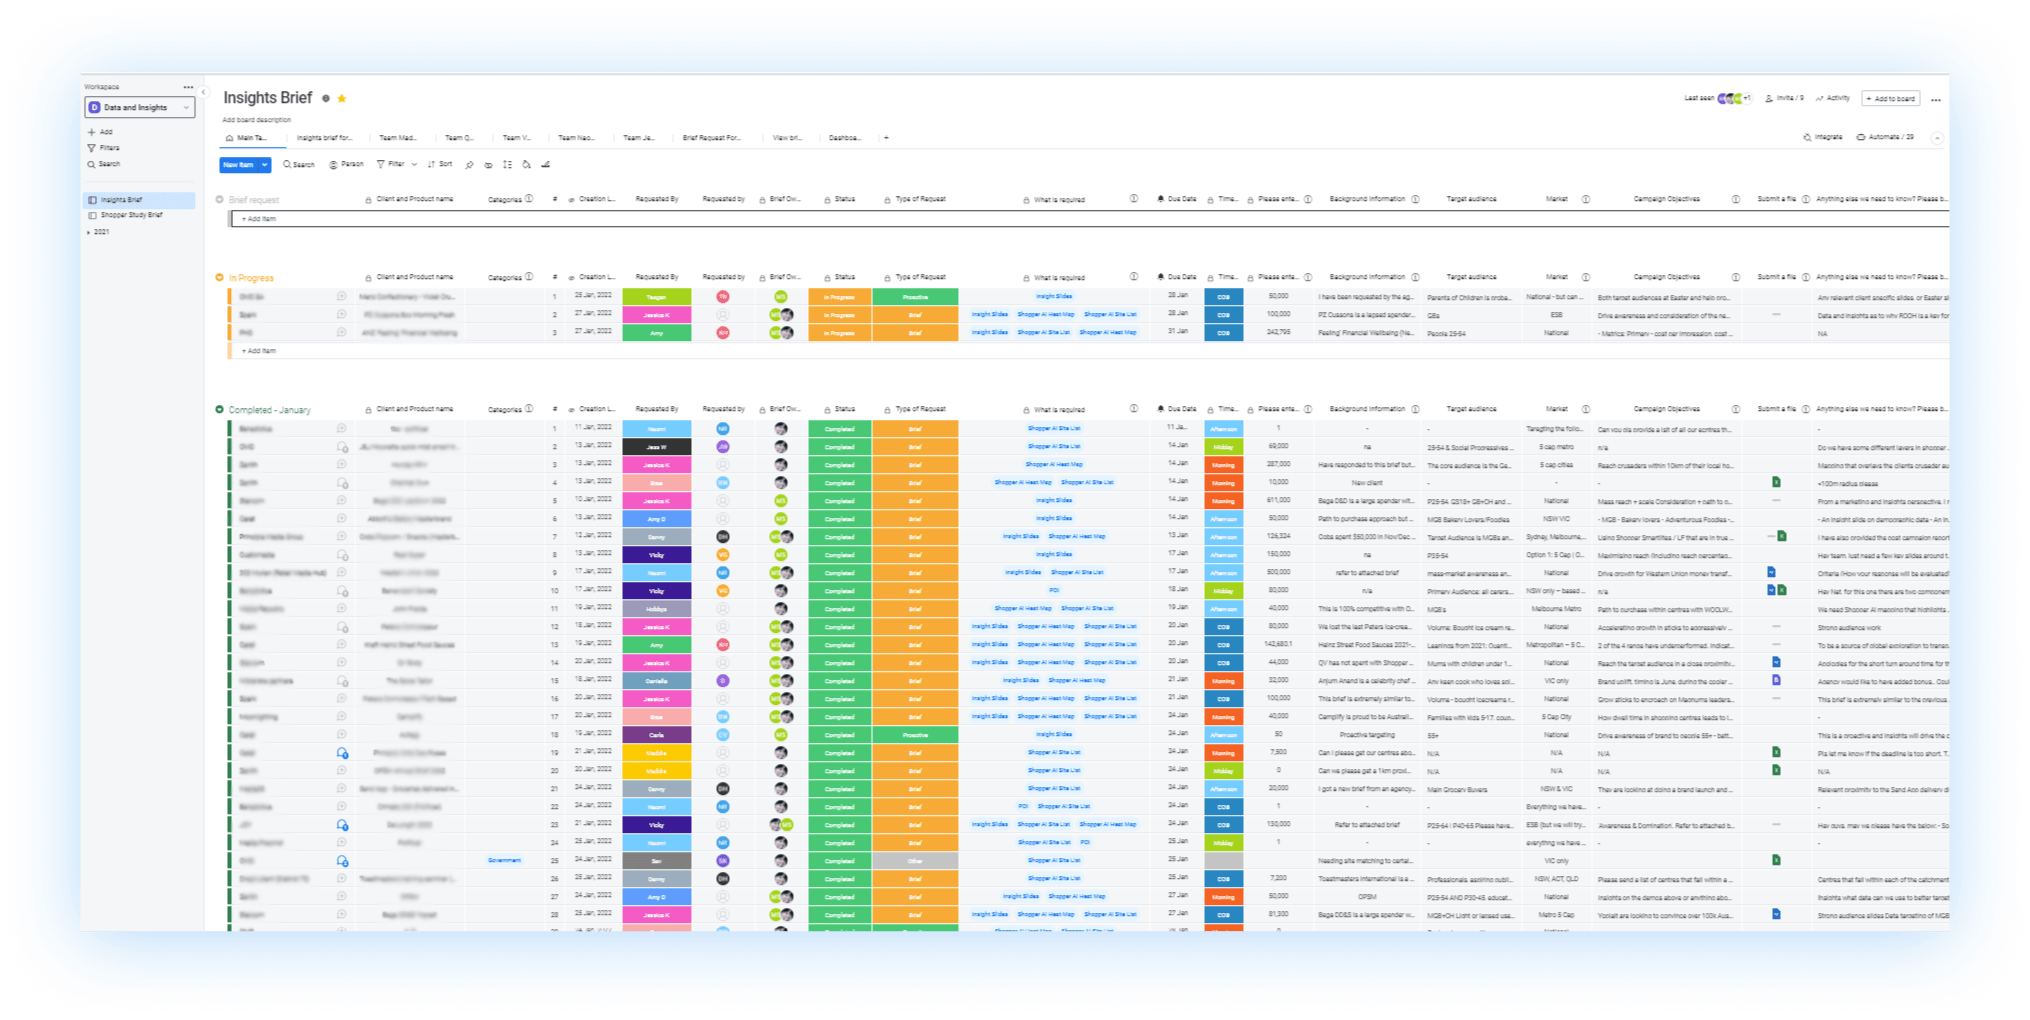
Task: Switch to the Brief Request Form tab
Action: pyautogui.click(x=711, y=138)
